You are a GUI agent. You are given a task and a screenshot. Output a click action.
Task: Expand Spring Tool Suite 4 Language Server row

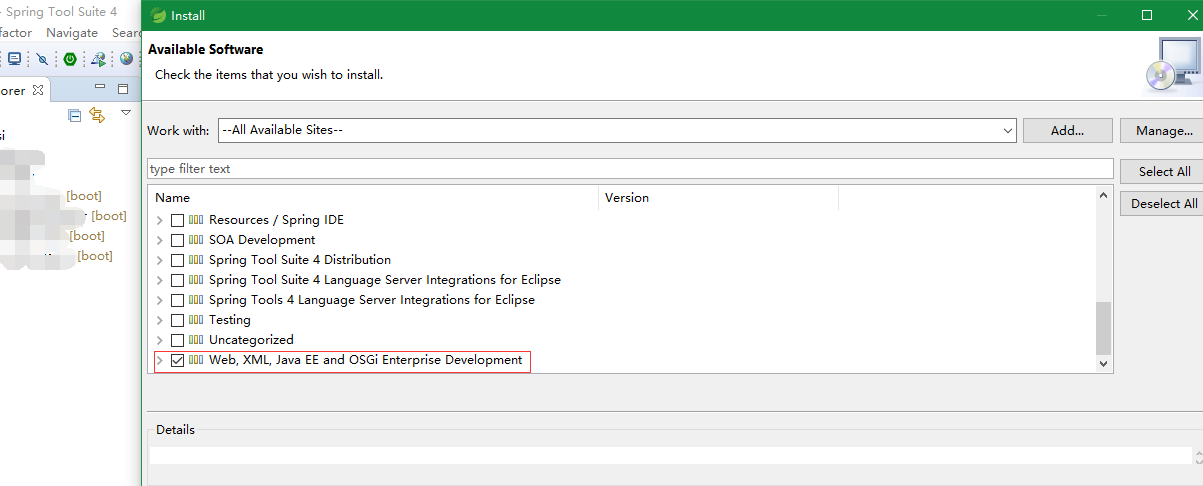159,280
